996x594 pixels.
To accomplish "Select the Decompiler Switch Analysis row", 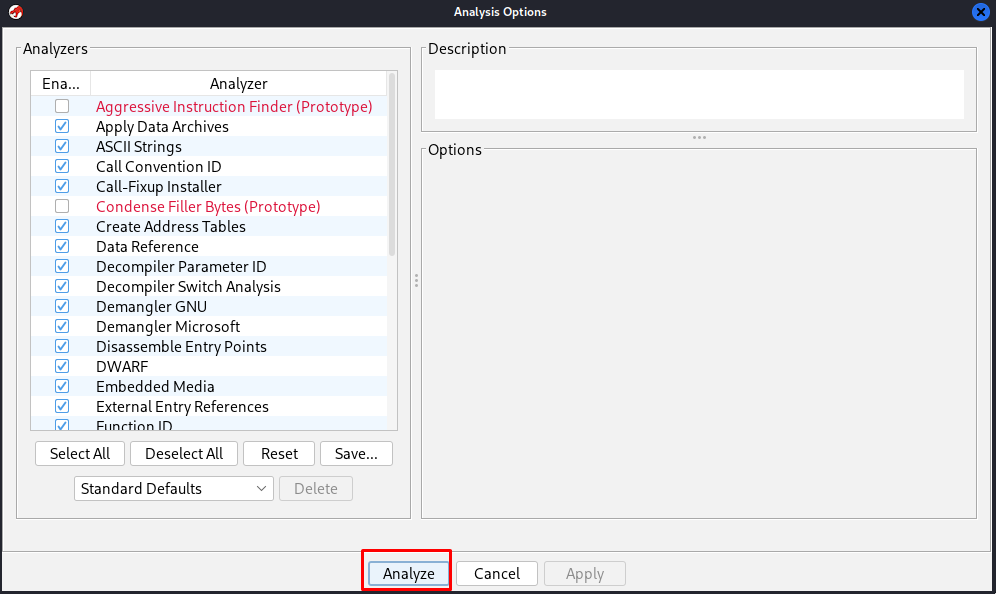I will coord(188,286).
